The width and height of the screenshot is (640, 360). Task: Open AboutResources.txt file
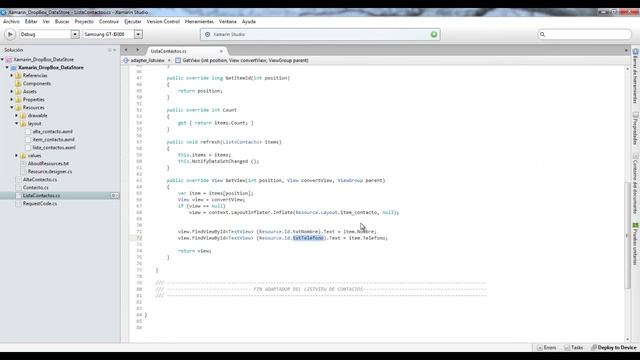point(48,163)
